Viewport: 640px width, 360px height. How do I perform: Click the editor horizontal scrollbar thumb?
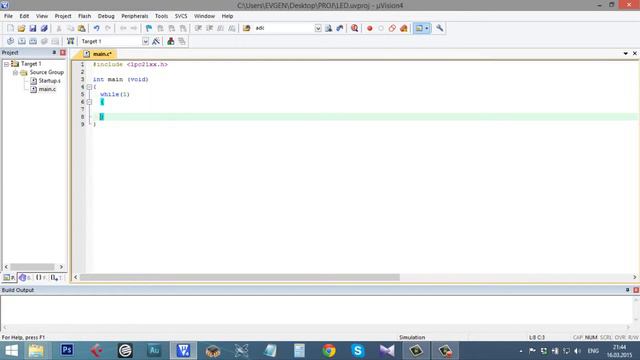tap(240, 277)
